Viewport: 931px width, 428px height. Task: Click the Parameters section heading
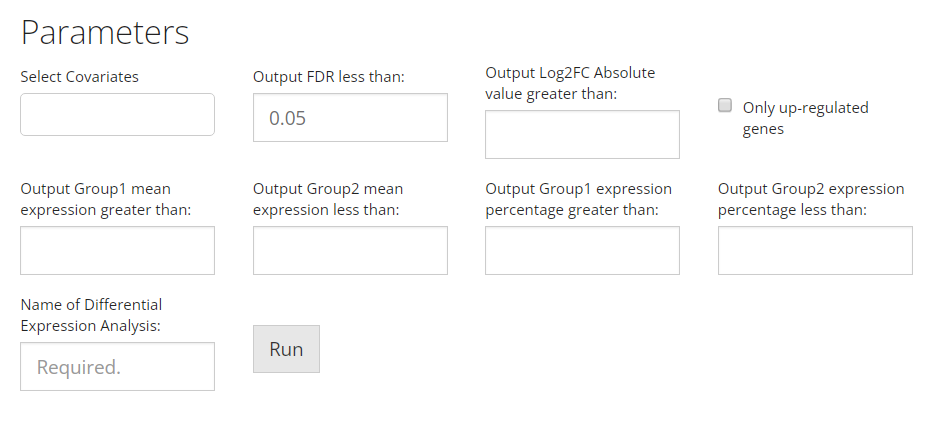click(105, 32)
